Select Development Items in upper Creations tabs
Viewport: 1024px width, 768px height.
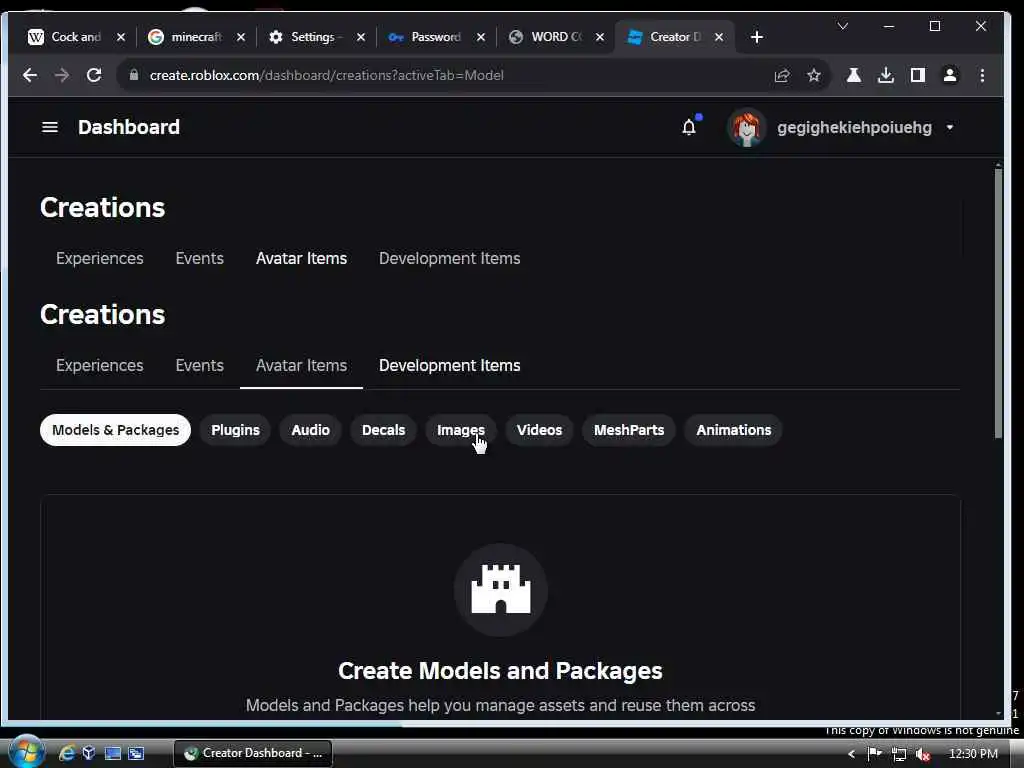(449, 259)
